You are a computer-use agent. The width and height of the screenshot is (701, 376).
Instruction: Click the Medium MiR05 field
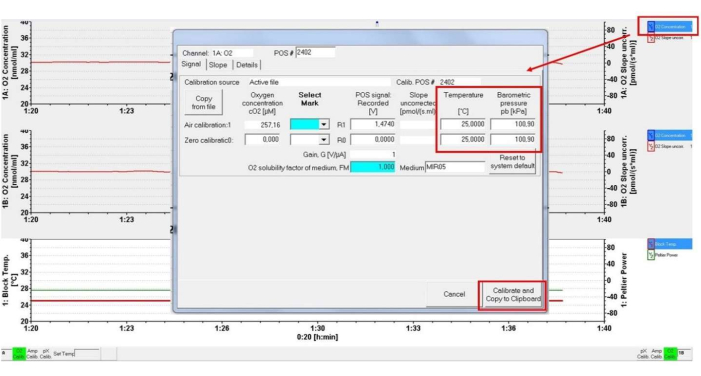click(x=455, y=167)
